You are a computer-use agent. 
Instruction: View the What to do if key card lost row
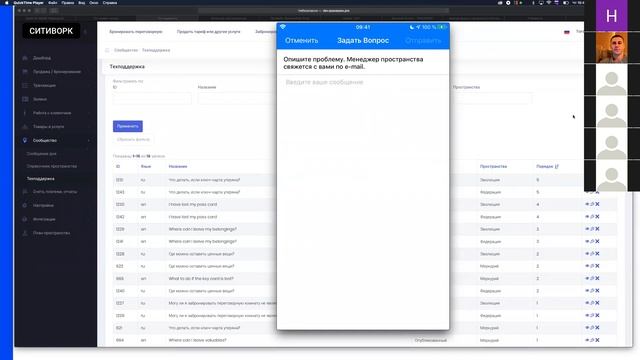(587, 278)
